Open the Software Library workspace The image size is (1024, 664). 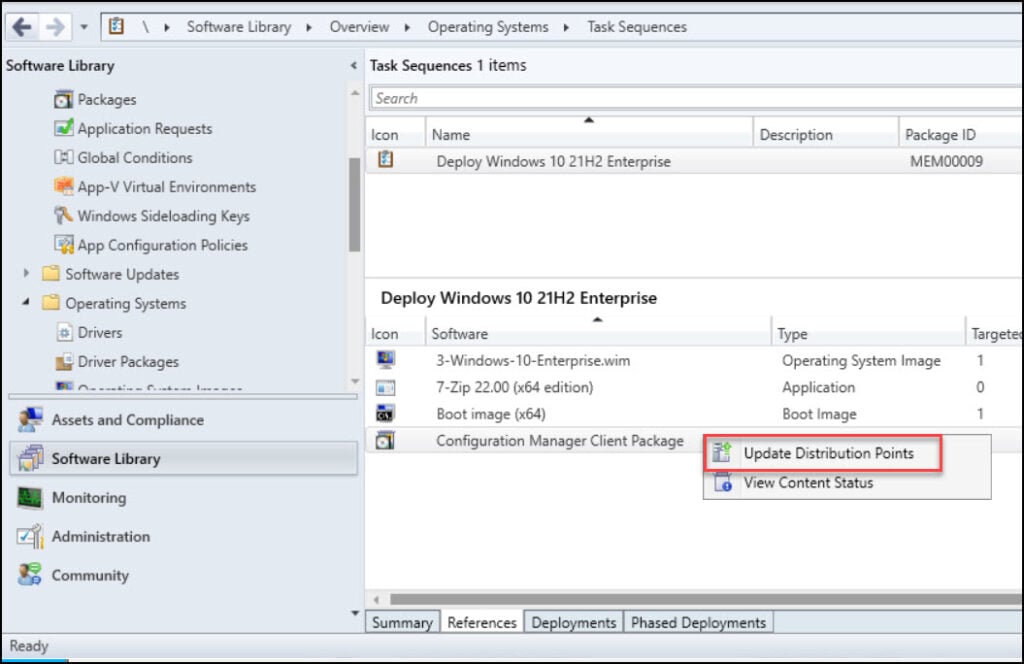184,458
